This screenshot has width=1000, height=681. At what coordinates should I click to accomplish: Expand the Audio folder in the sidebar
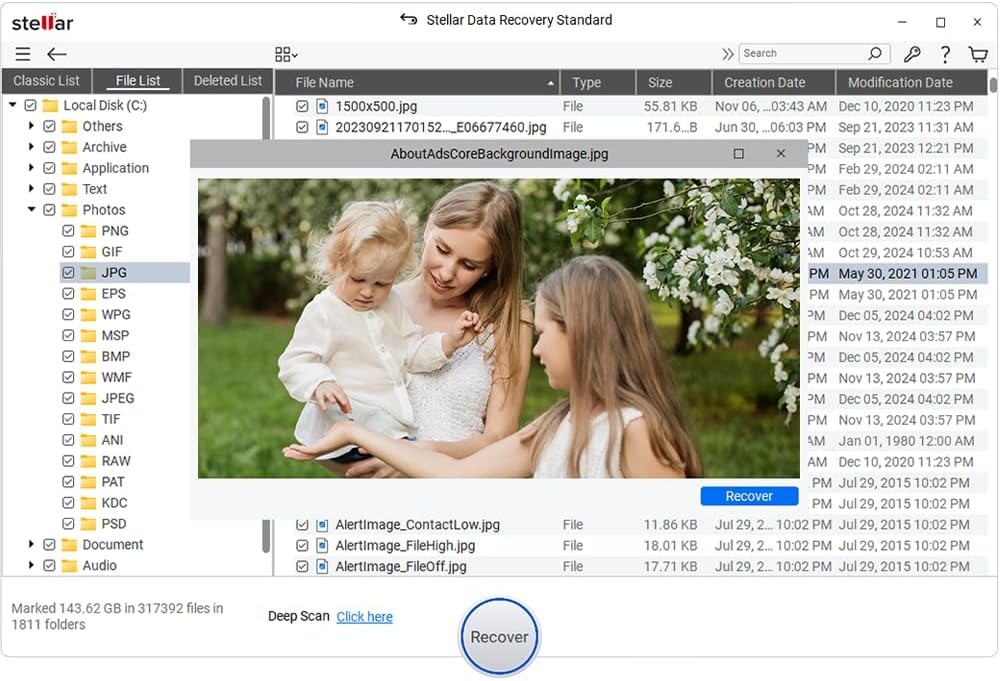coord(31,565)
